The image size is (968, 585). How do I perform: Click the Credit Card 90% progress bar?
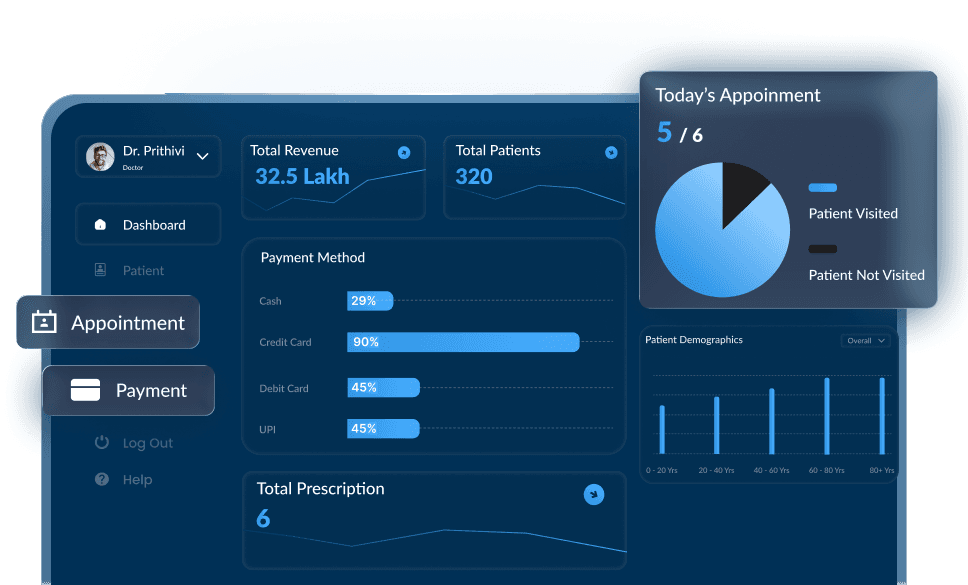tap(462, 342)
